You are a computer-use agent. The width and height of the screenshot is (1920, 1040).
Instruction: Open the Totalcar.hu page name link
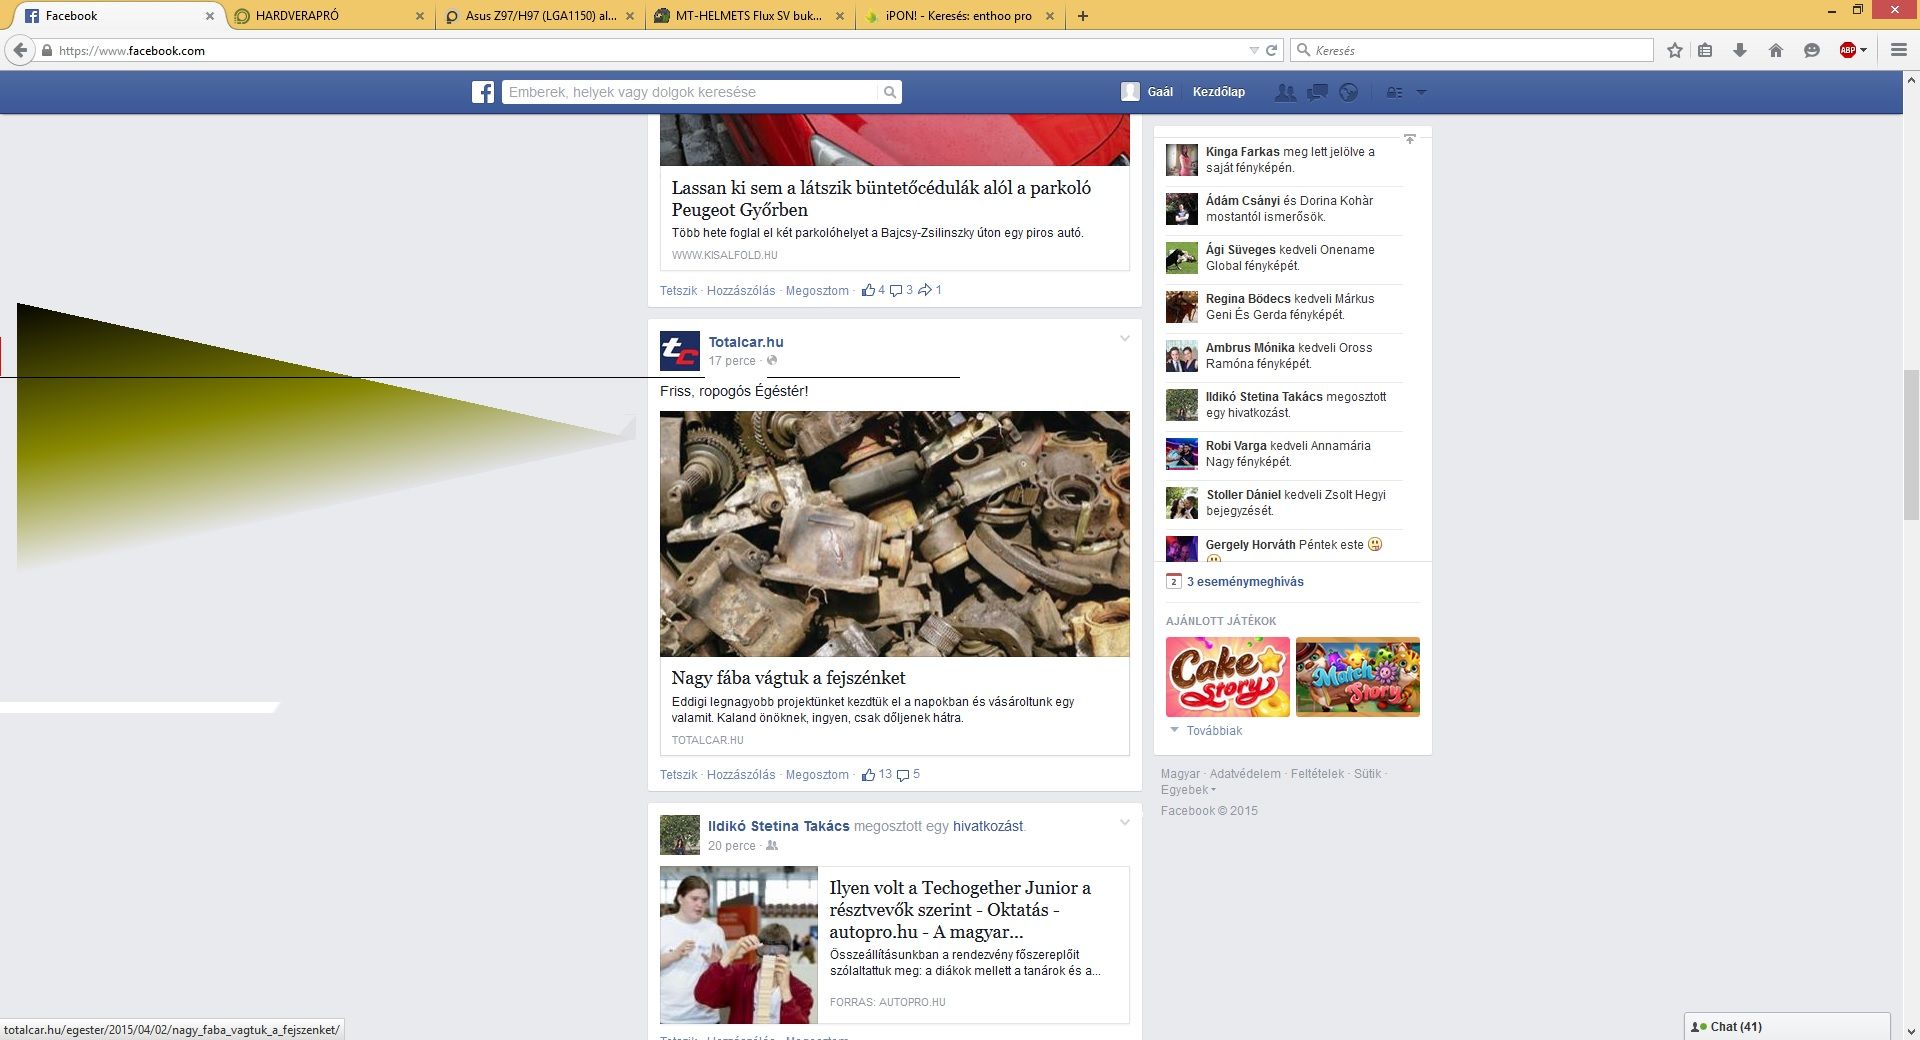[x=746, y=342]
